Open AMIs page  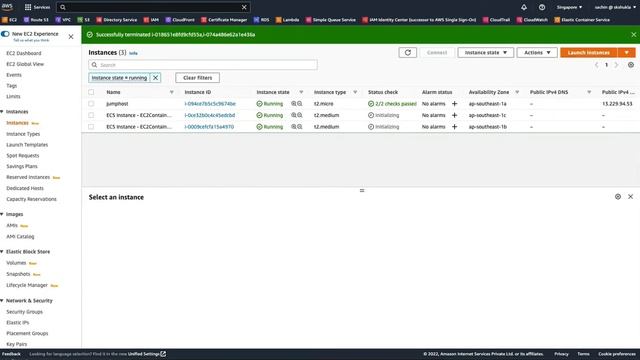(12, 225)
